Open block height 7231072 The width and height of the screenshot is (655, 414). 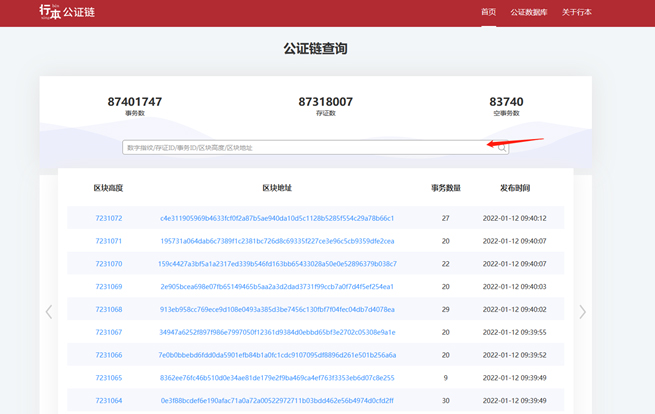pos(109,218)
